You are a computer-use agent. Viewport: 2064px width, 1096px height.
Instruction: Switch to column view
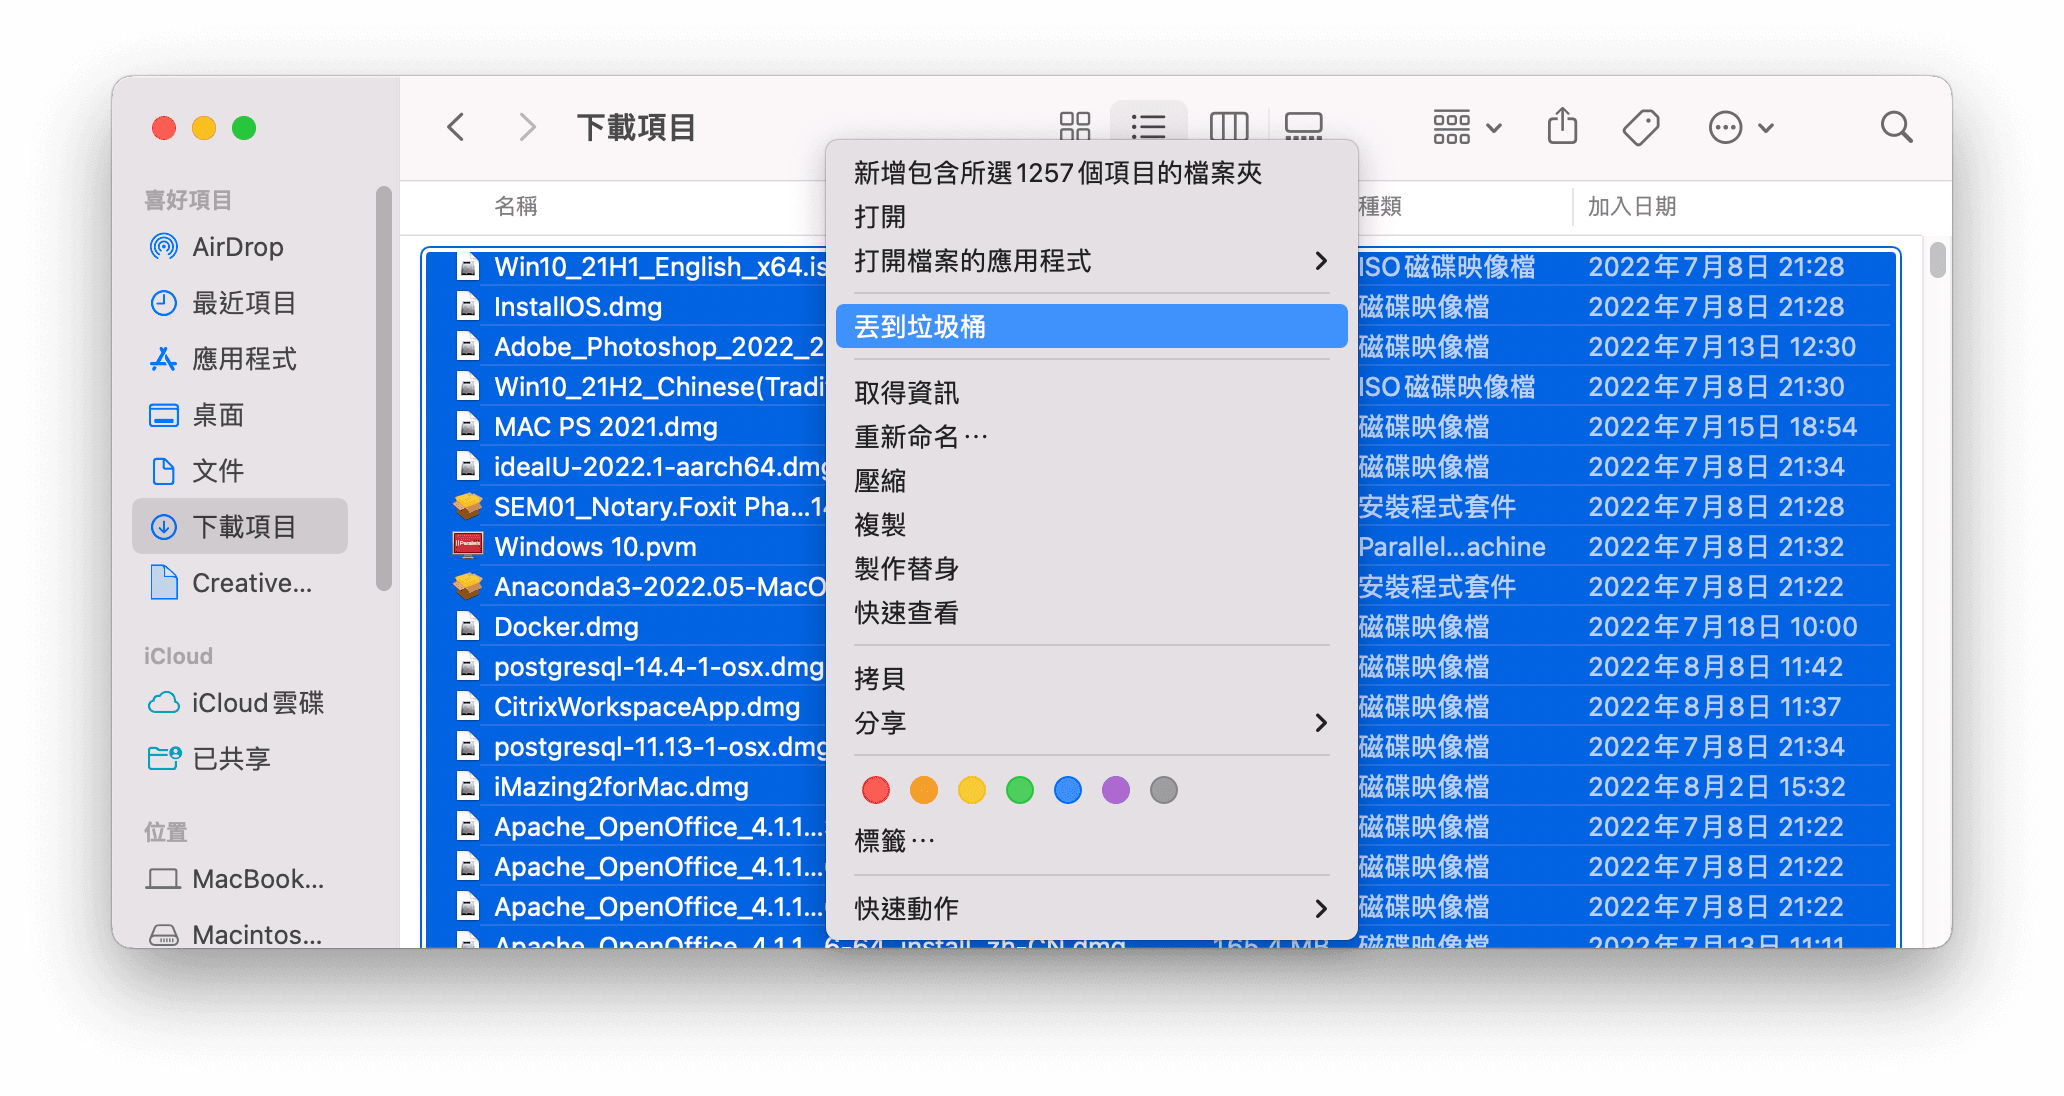pos(1228,127)
